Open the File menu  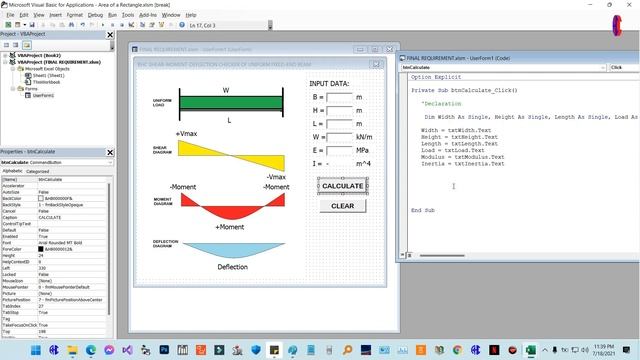(x=10, y=15)
